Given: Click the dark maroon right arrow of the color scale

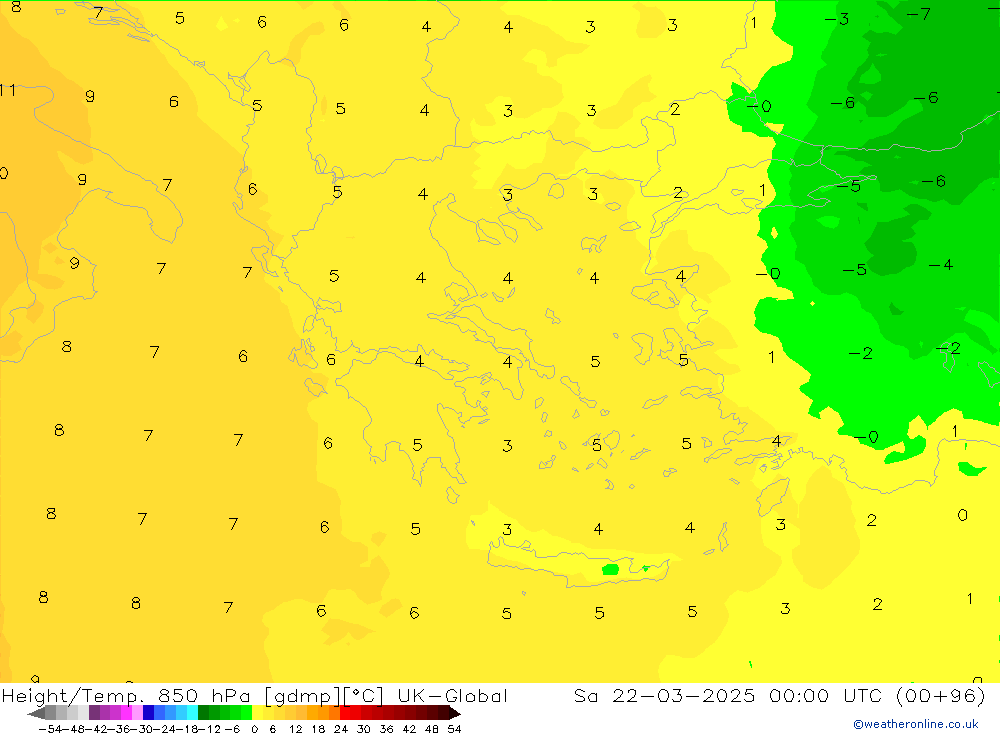Looking at the screenshot, I should tap(455, 713).
